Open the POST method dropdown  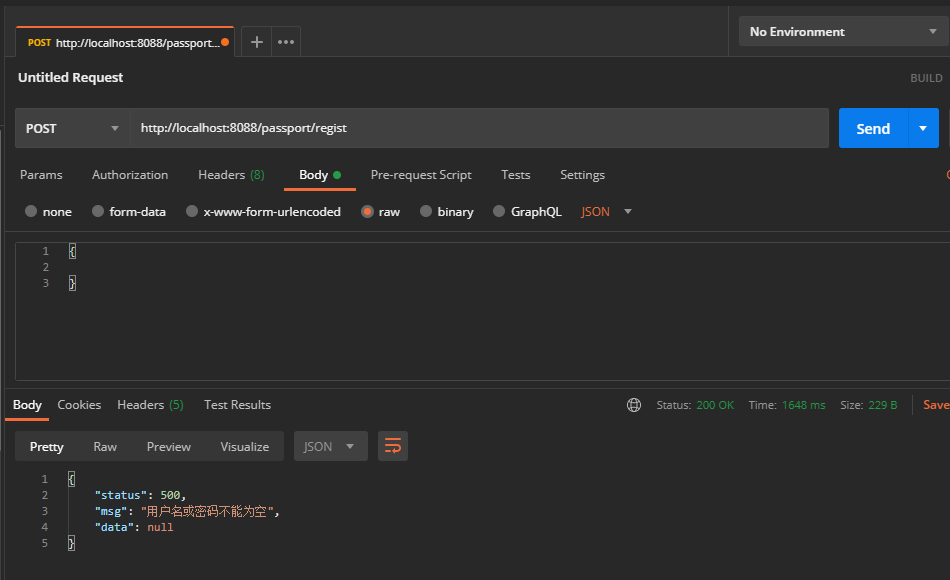(73, 128)
